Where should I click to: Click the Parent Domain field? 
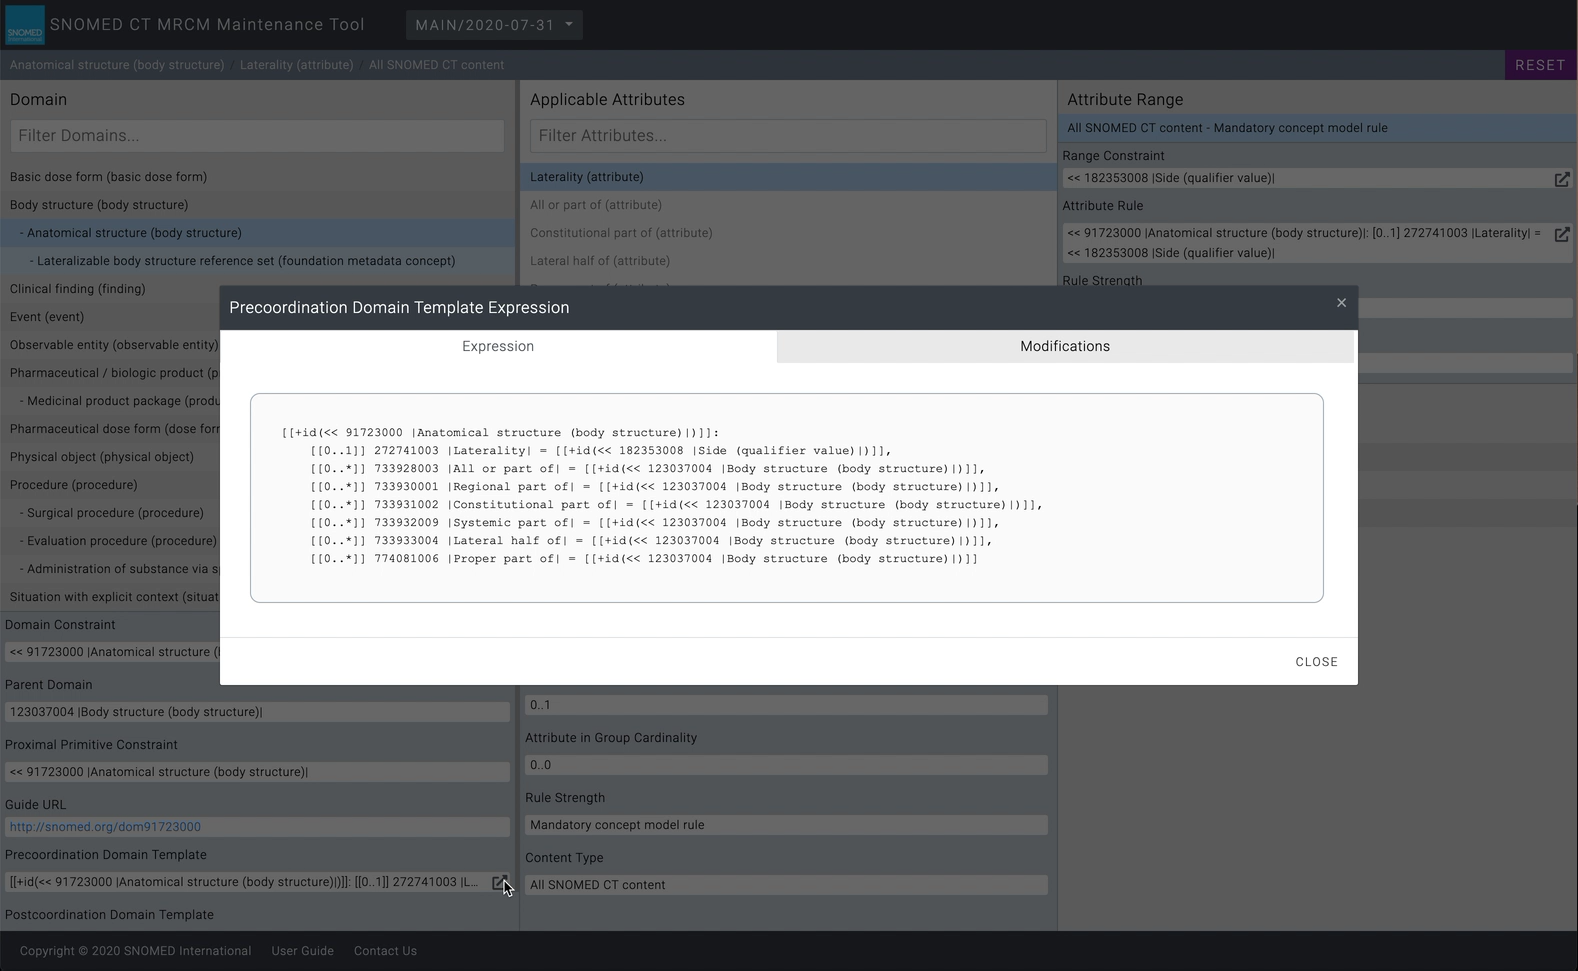(257, 712)
